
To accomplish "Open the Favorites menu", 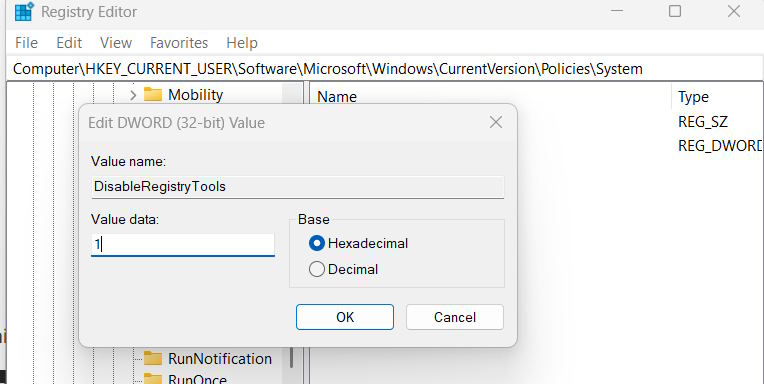I will [x=179, y=43].
